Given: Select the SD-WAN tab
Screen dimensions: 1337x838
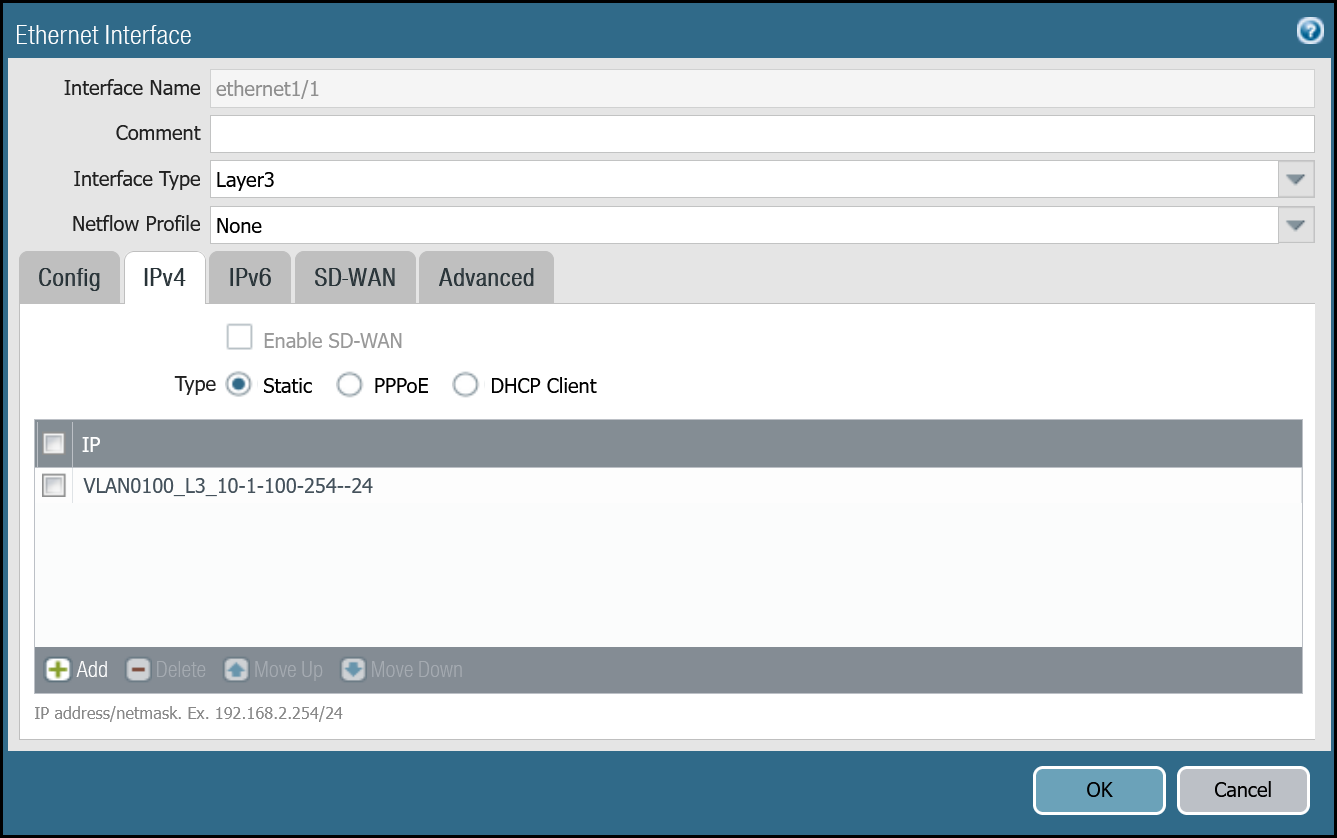Looking at the screenshot, I should 354,277.
